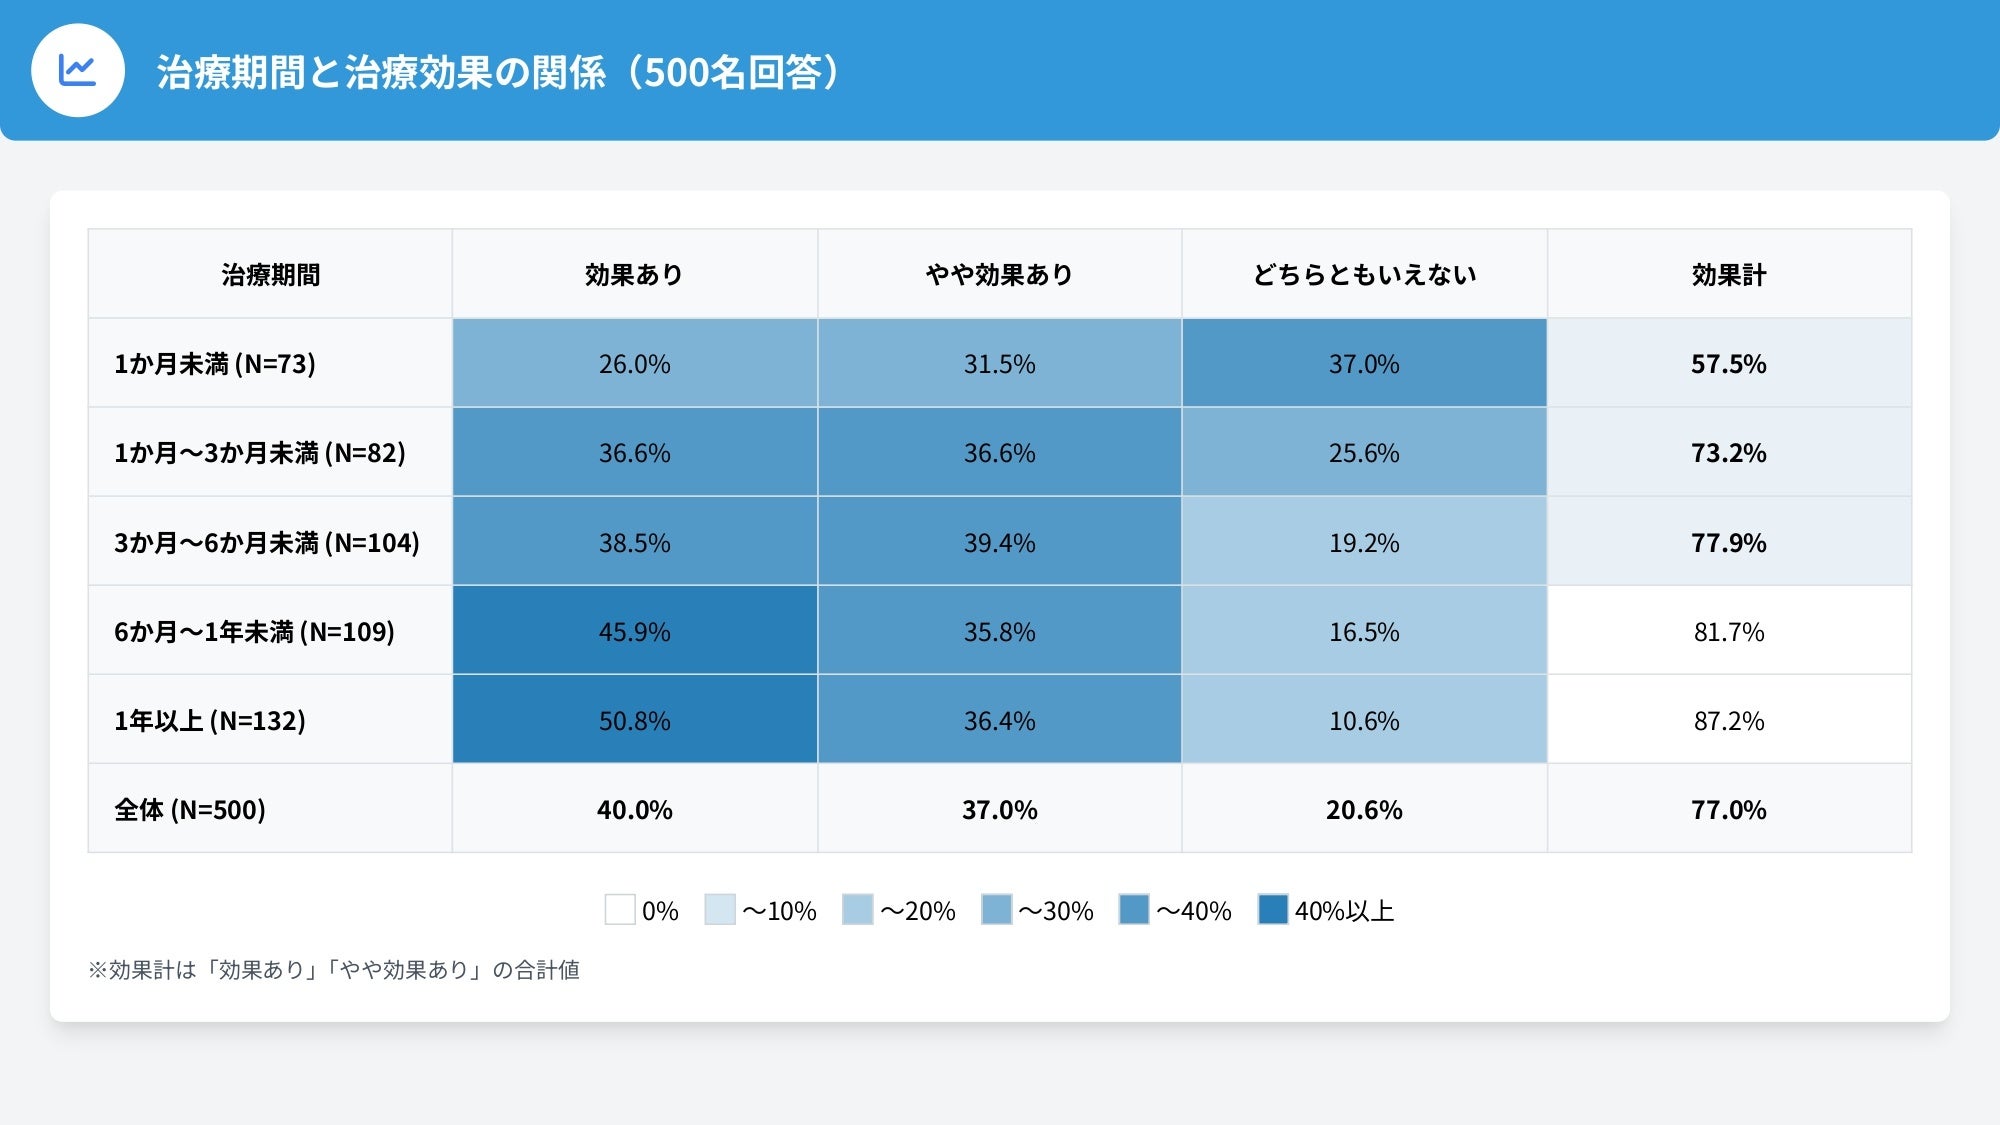
Task: Click the line chart icon in header
Action: click(x=77, y=70)
